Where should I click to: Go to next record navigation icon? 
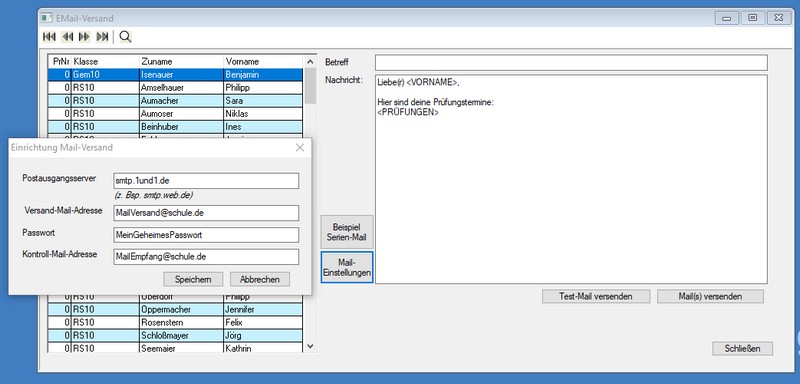[x=84, y=37]
